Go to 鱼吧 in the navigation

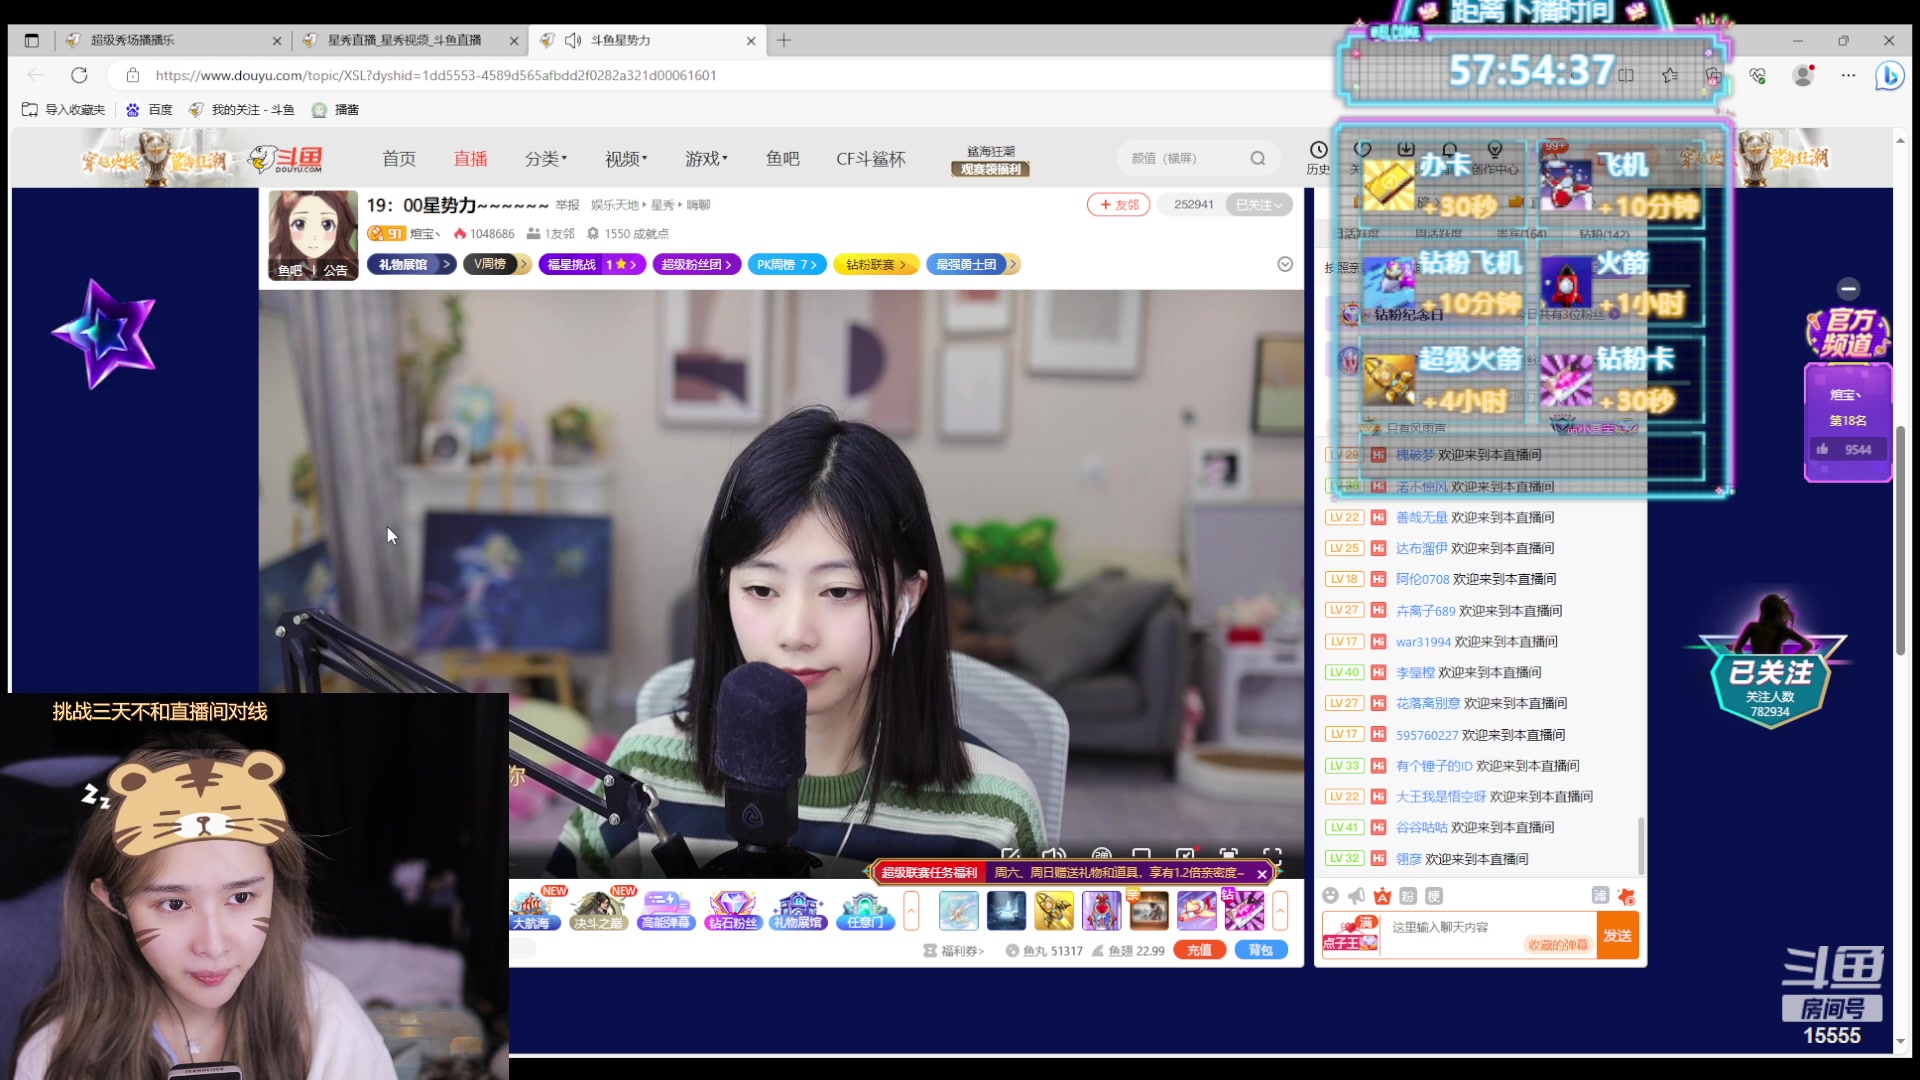(782, 159)
